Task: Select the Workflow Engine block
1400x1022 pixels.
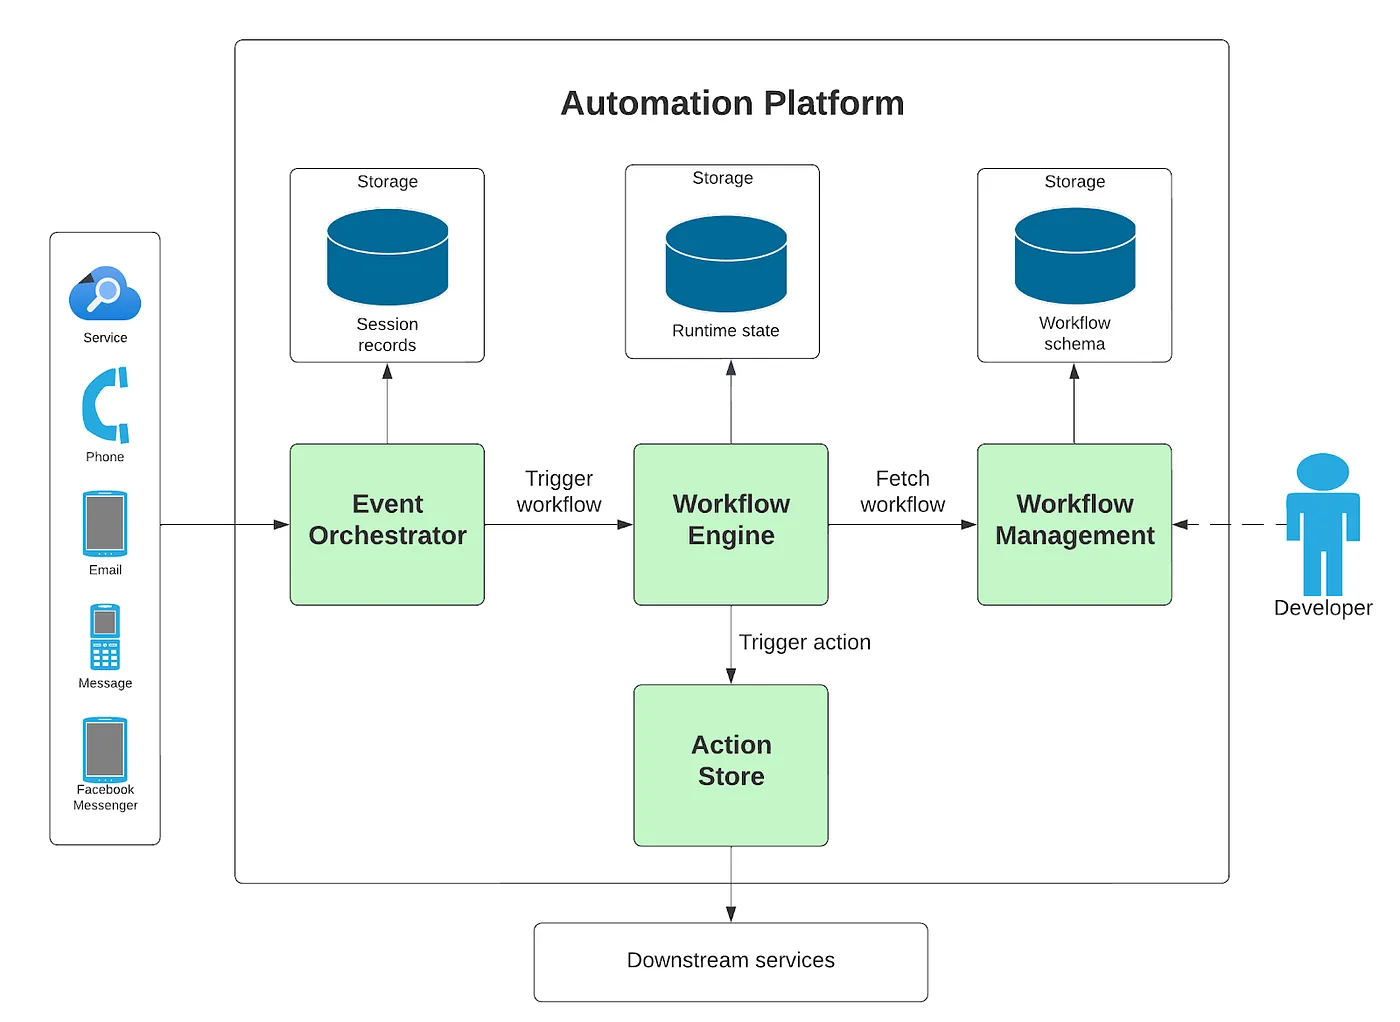Action: [x=730, y=524]
